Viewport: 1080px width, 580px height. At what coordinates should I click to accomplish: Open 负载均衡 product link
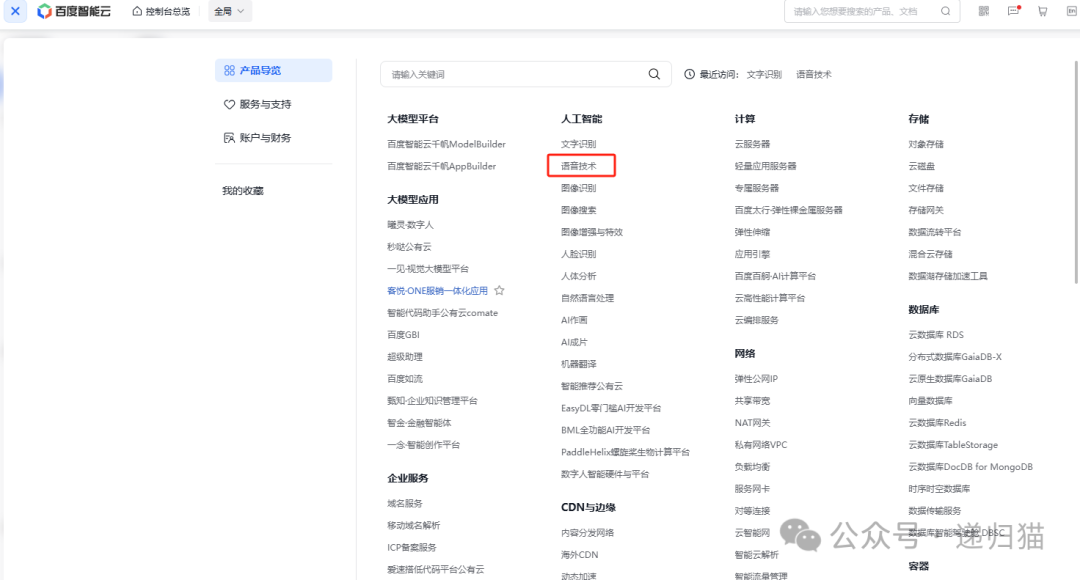pyautogui.click(x=752, y=467)
